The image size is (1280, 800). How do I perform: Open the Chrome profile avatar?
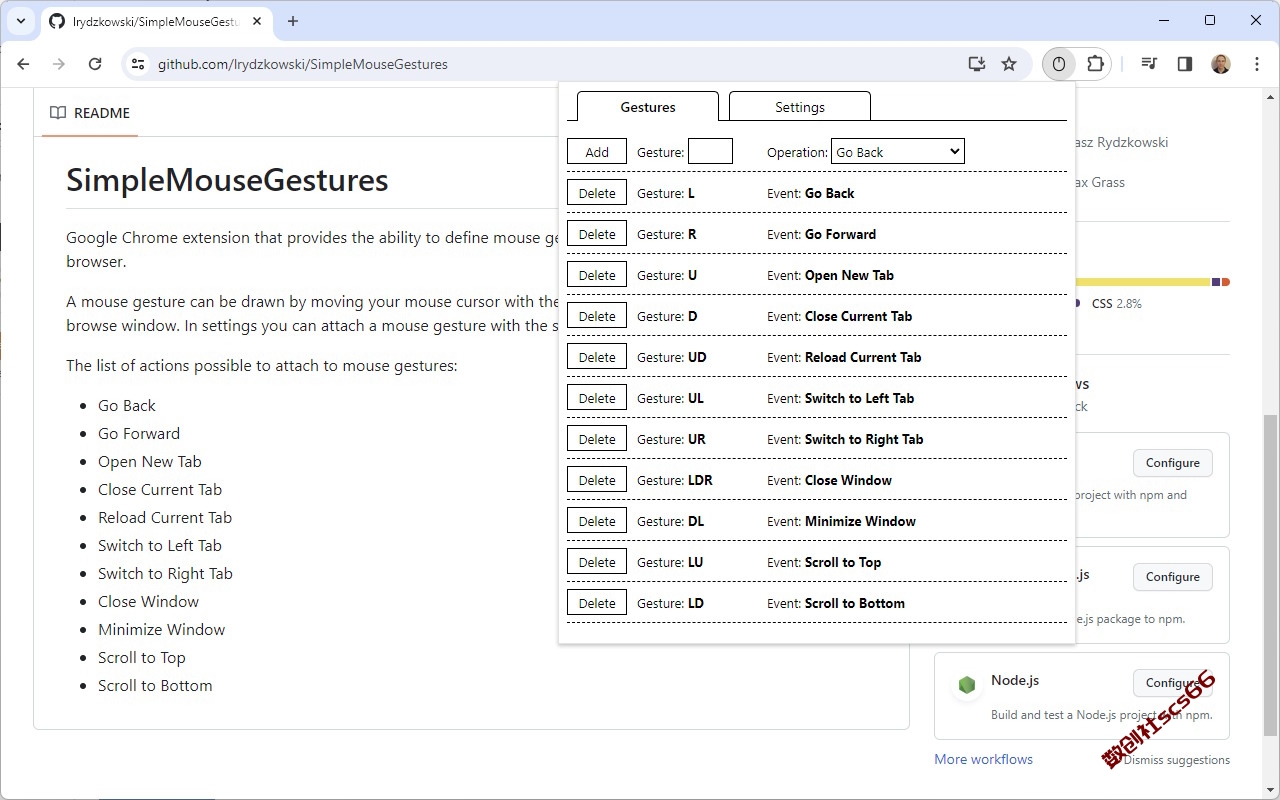click(1221, 64)
